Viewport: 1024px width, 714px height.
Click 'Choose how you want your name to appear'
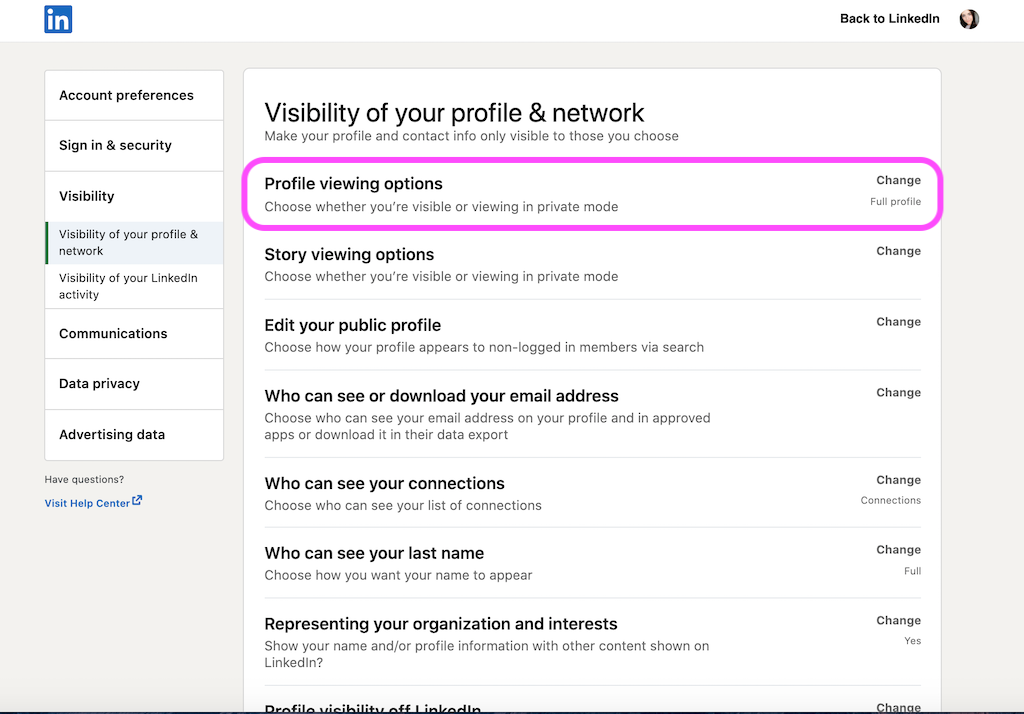tap(398, 576)
